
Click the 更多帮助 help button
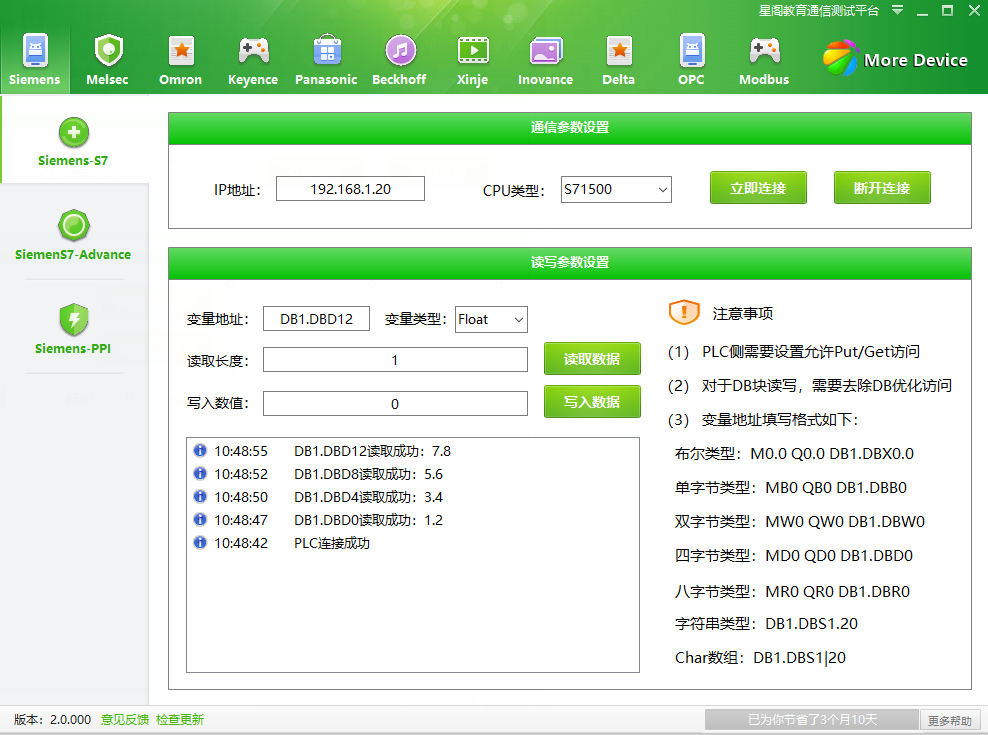(x=950, y=721)
